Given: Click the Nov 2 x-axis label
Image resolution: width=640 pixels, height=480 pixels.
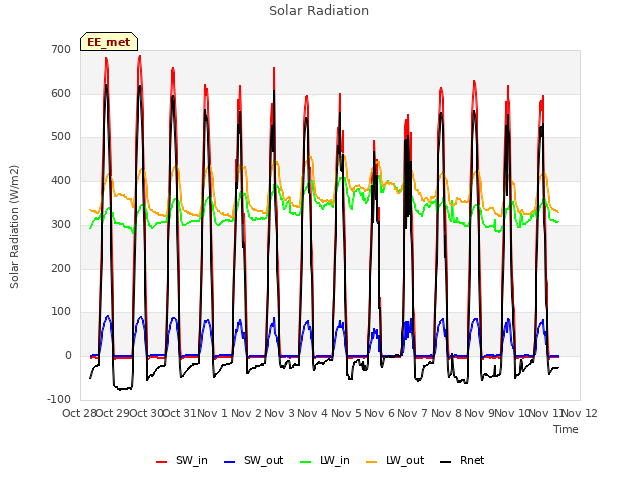Looking at the screenshot, I should pos(246,413).
